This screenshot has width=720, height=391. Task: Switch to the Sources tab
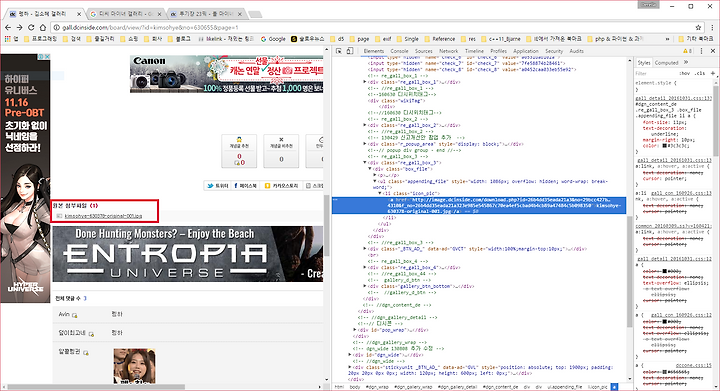point(423,51)
